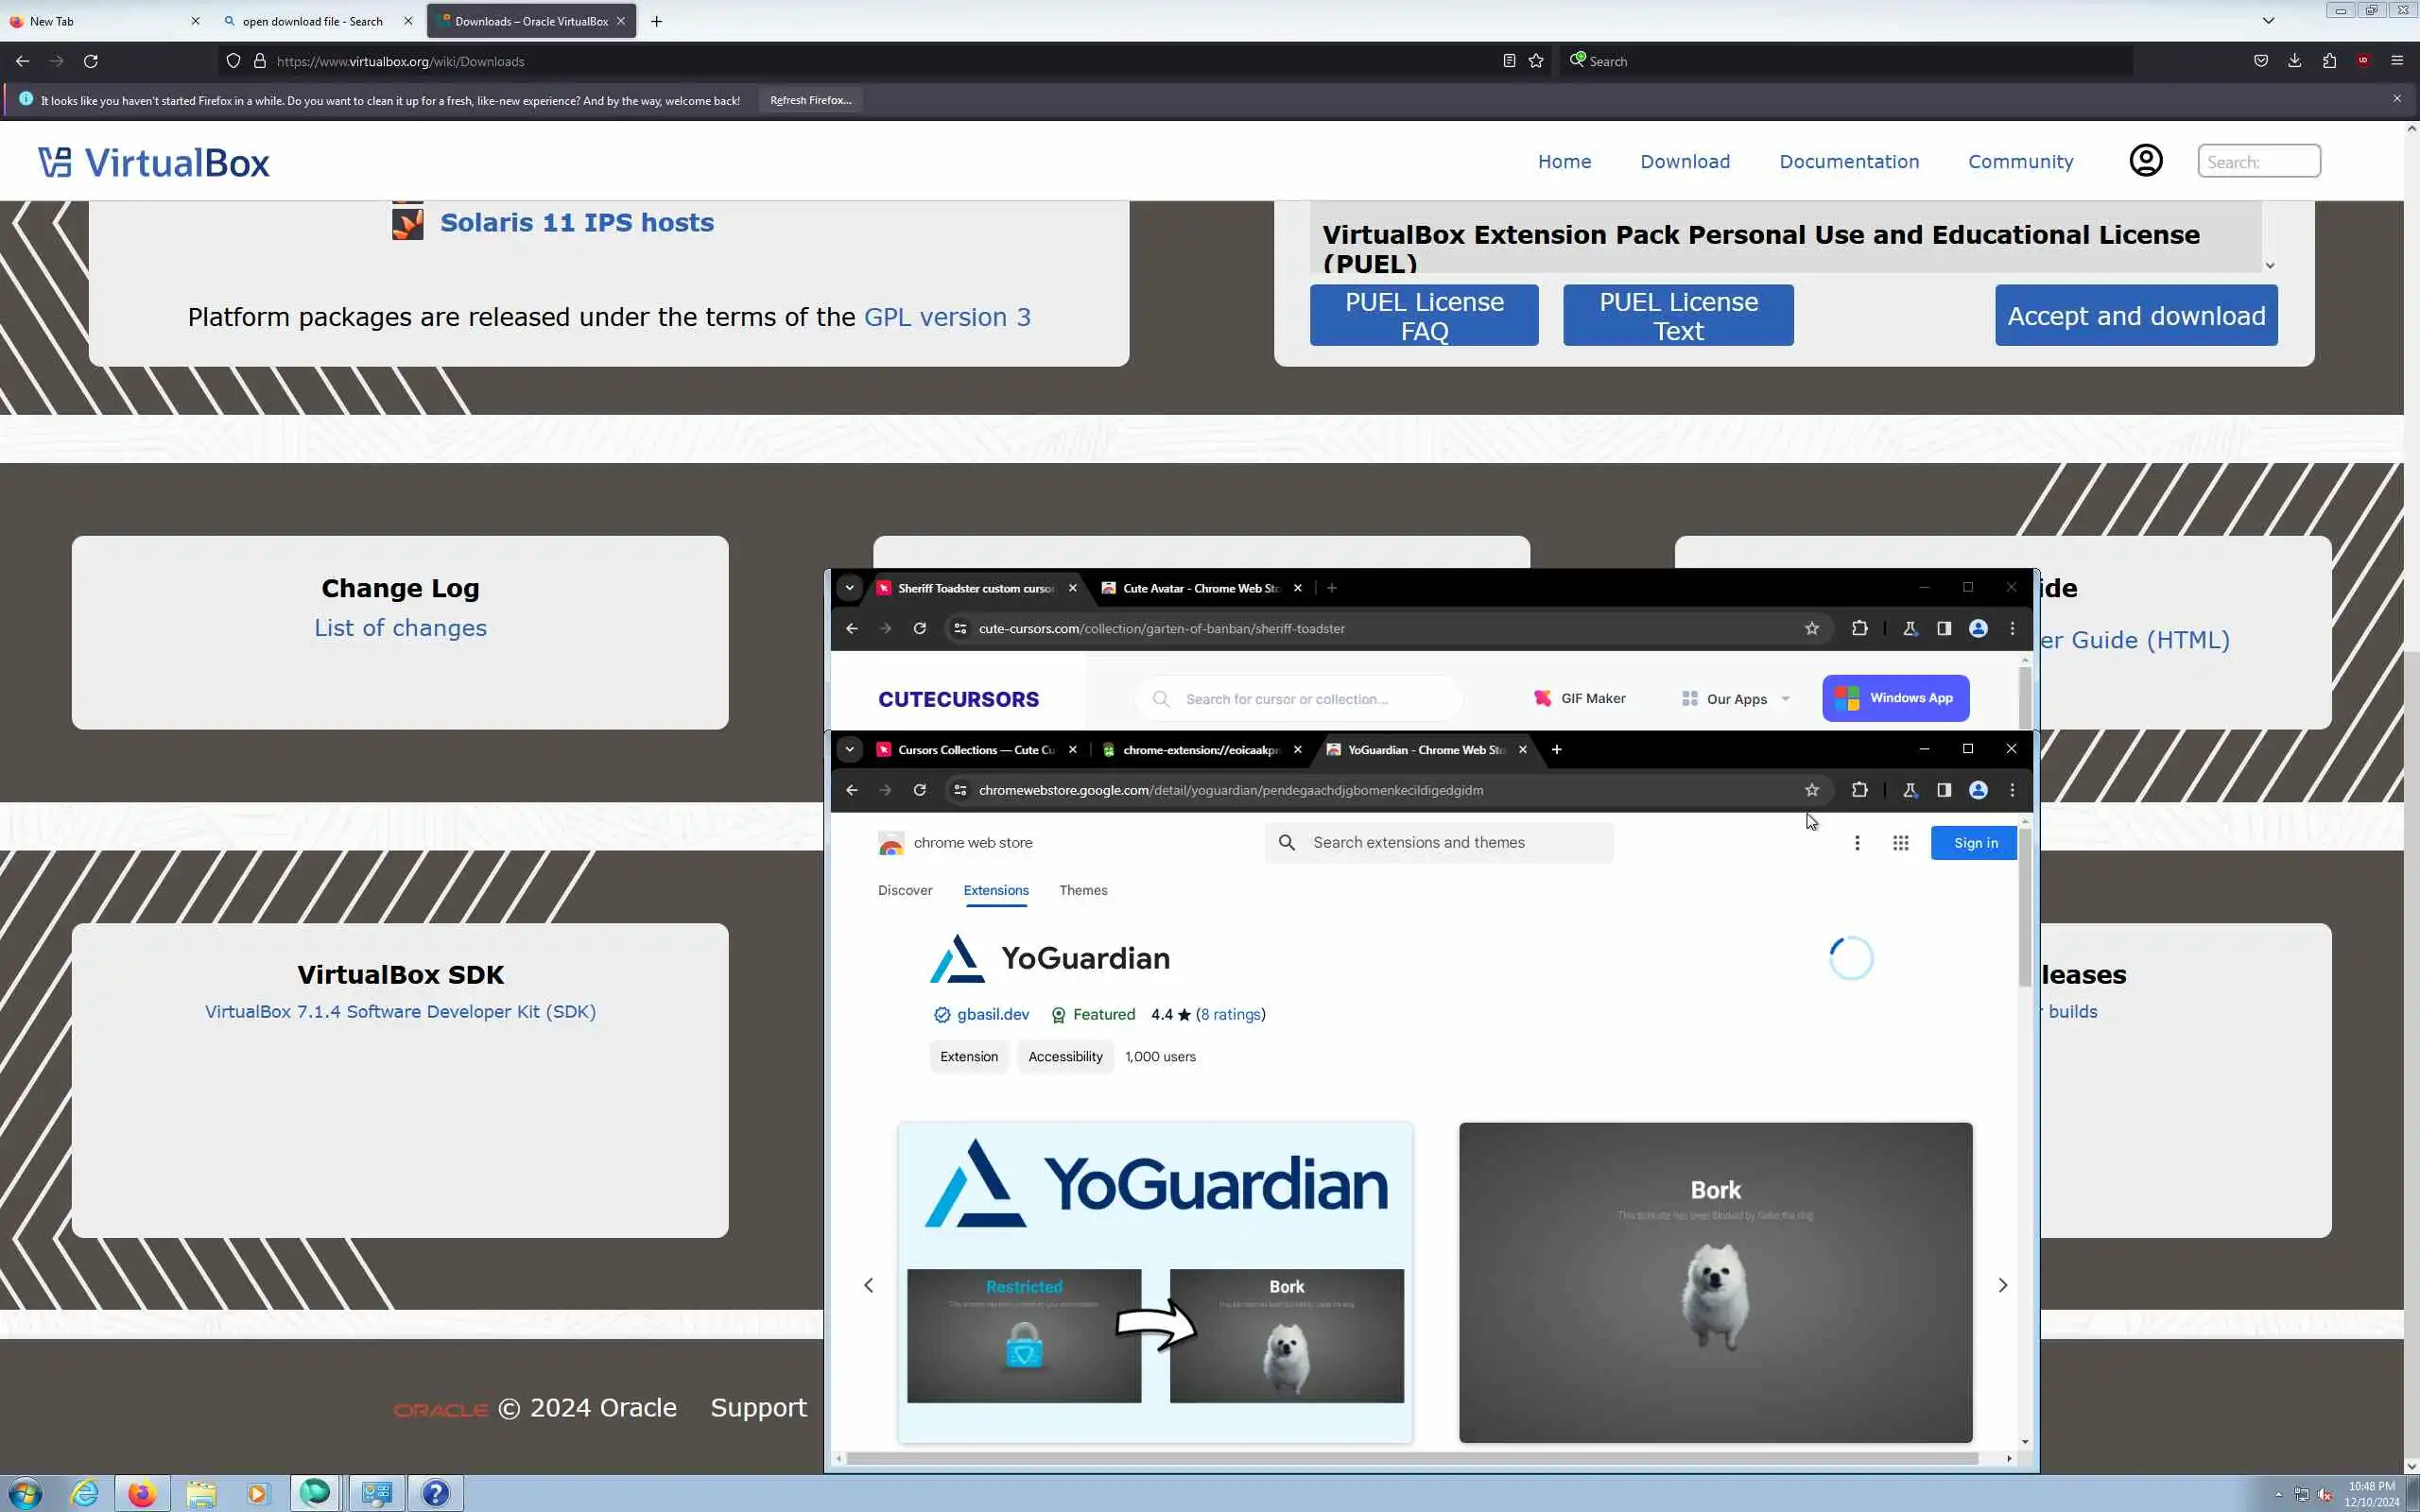Open Chrome web store Google apps grid

pyautogui.click(x=1900, y=843)
